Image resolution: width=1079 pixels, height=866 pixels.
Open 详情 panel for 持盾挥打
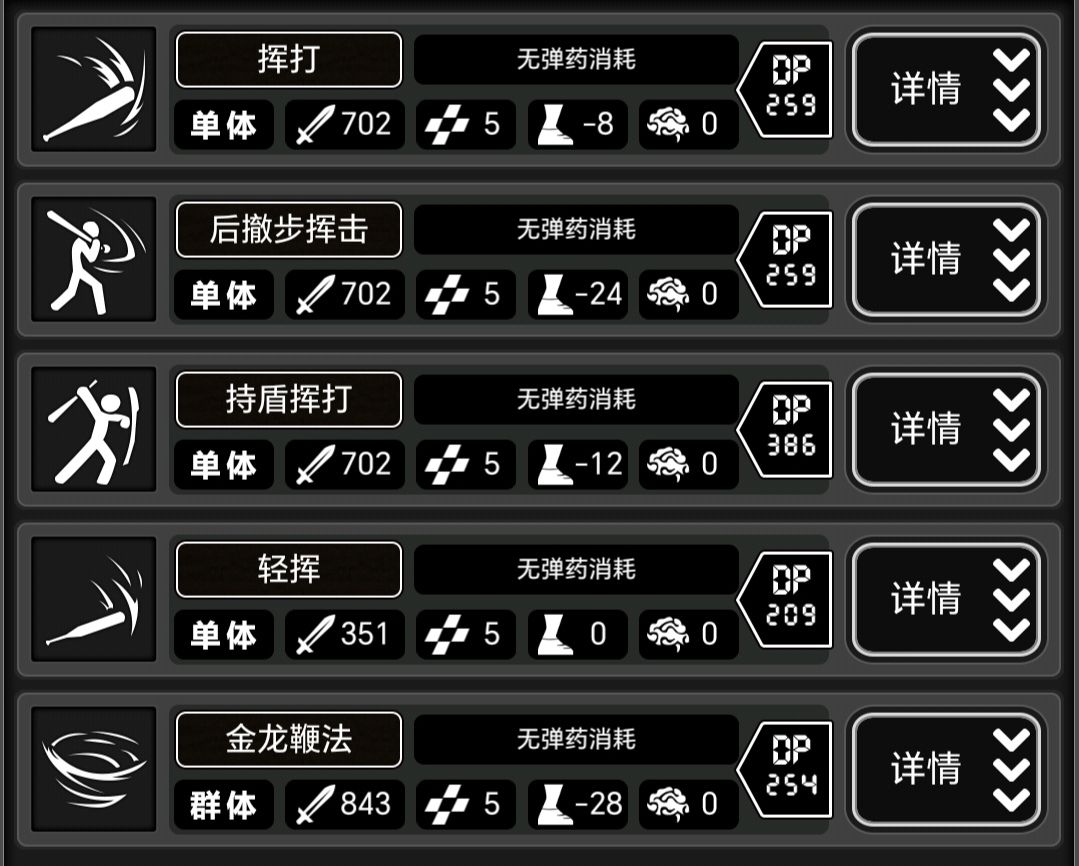coord(947,430)
